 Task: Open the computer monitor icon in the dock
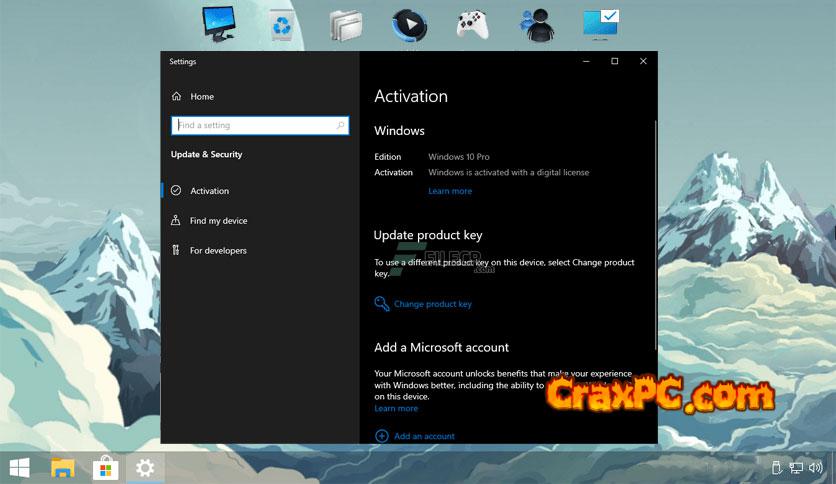(219, 22)
